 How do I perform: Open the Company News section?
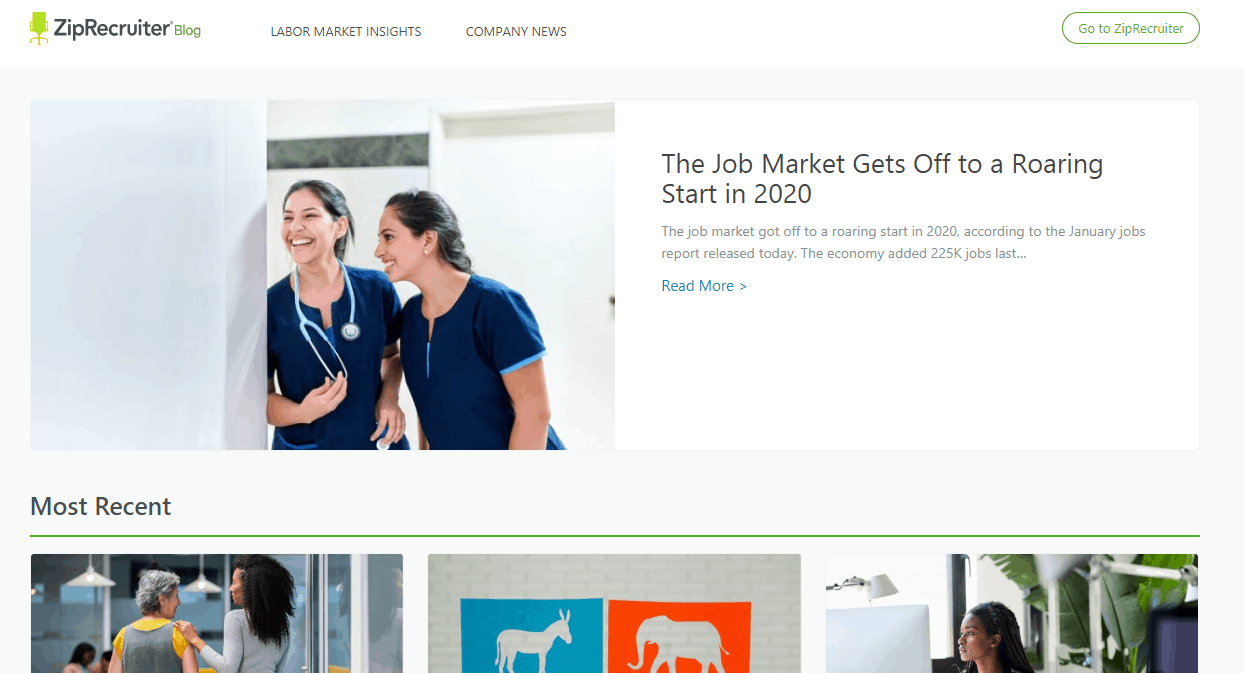coord(516,32)
